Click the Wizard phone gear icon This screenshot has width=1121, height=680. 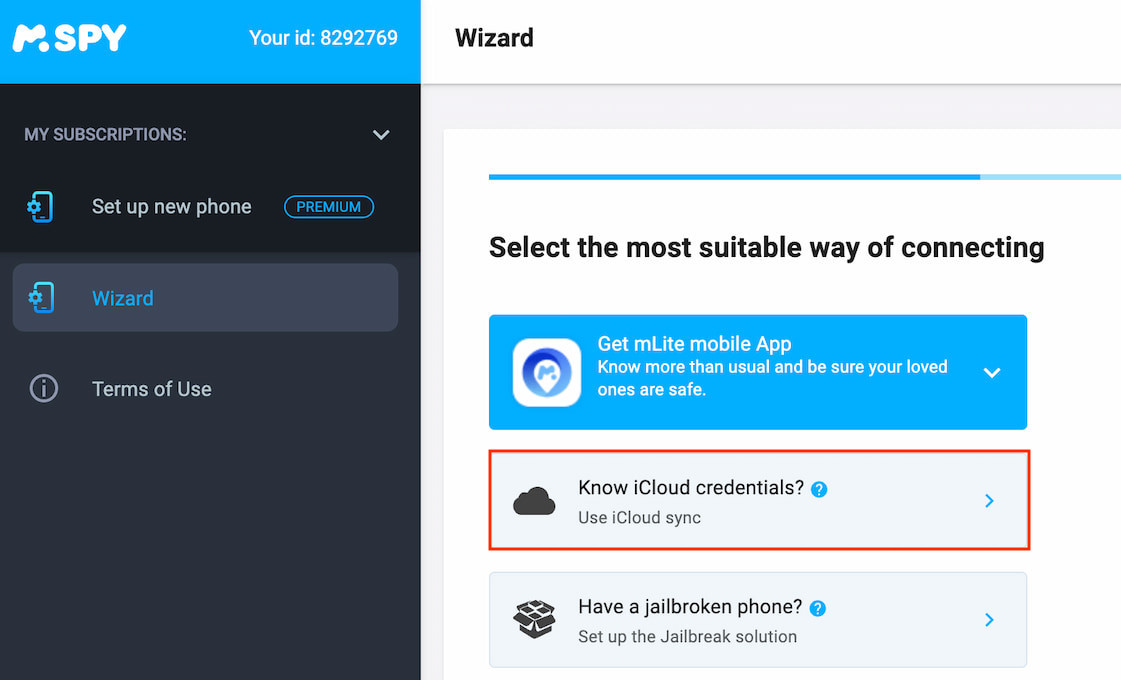point(40,298)
